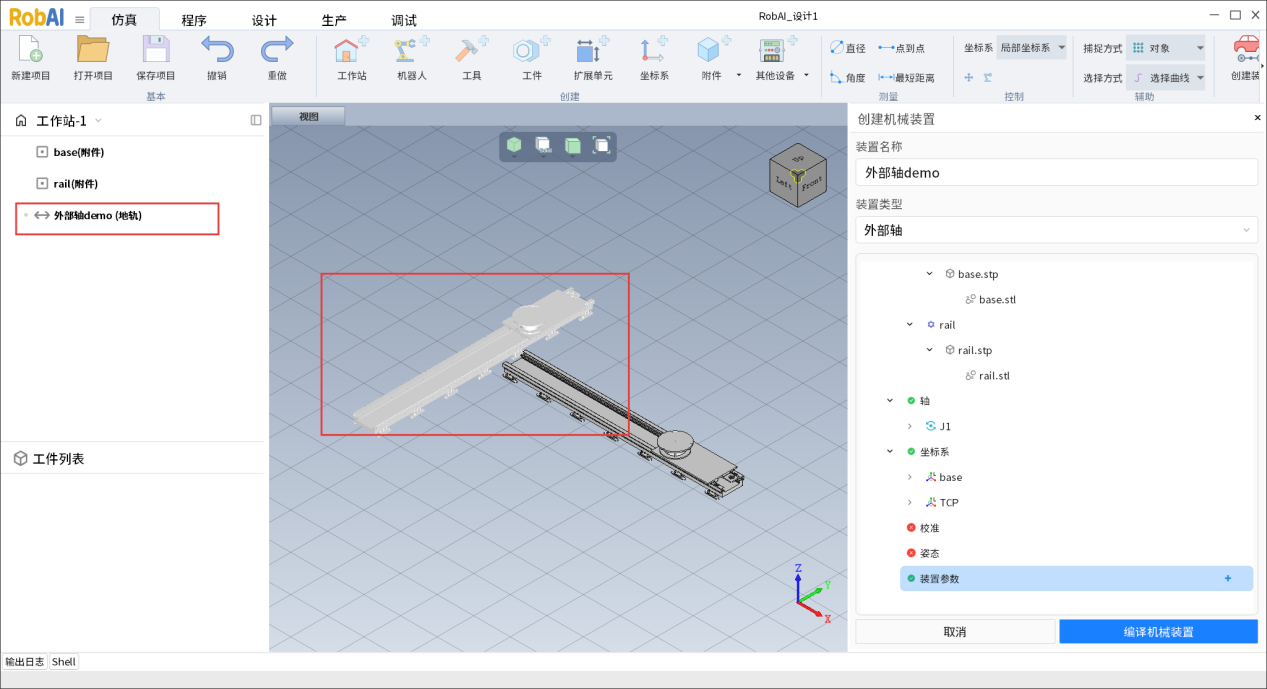Image resolution: width=1267 pixels, height=689 pixels.
Task: Click the 工具 (tool) hammer icon
Action: pos(471,50)
